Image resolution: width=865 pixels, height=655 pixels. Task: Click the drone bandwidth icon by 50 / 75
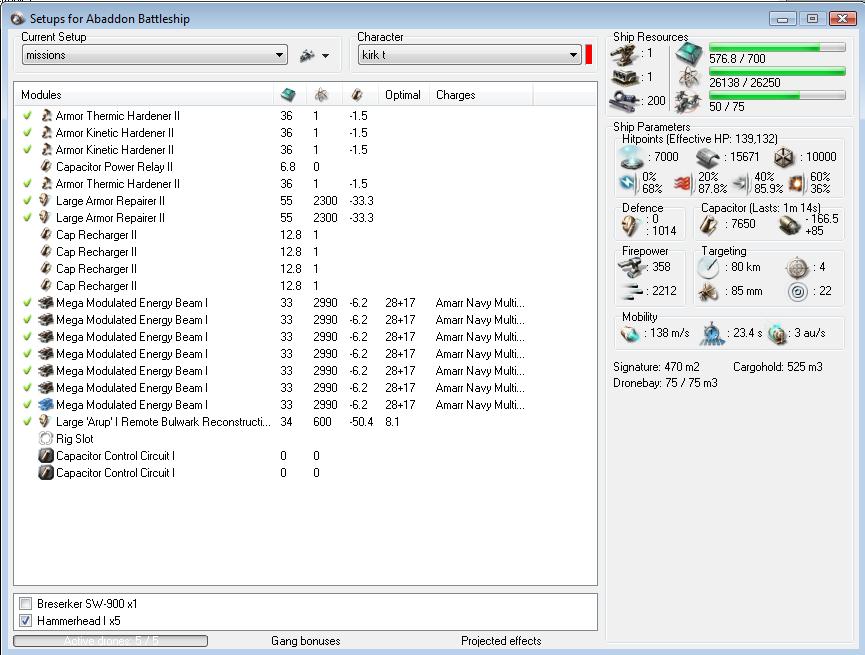688,102
